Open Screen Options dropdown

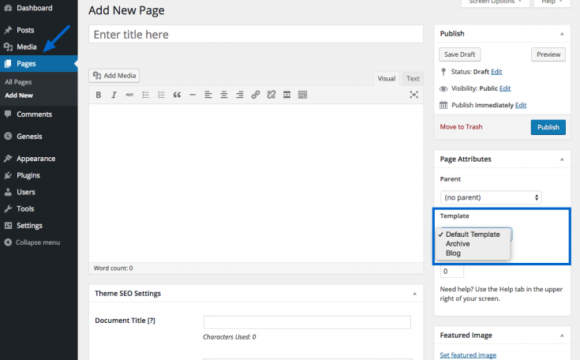[495, 3]
